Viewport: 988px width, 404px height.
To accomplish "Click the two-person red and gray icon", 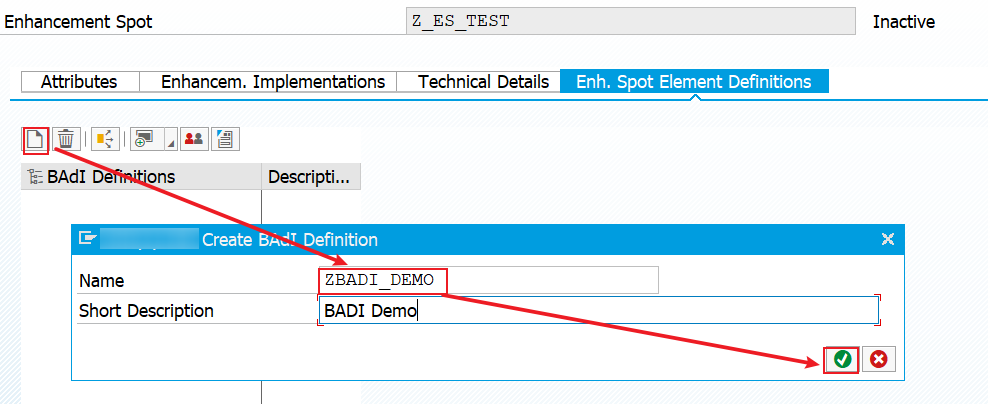I will (194, 139).
